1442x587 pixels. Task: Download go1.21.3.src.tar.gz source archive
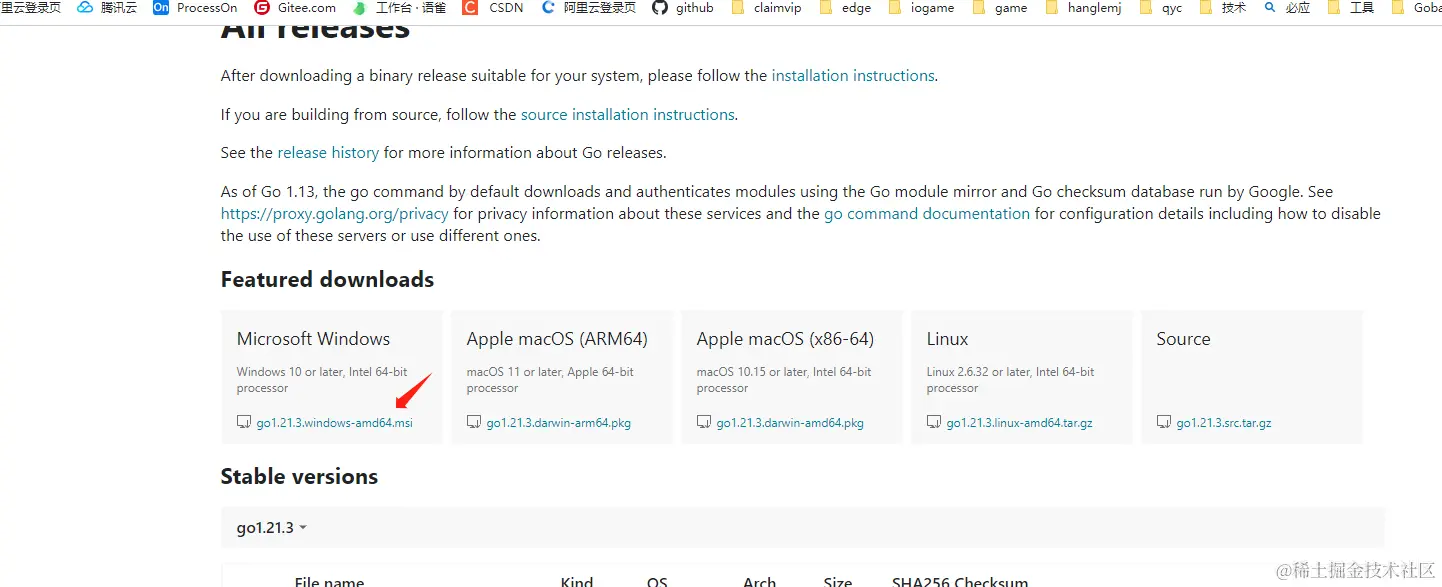[1224, 423]
